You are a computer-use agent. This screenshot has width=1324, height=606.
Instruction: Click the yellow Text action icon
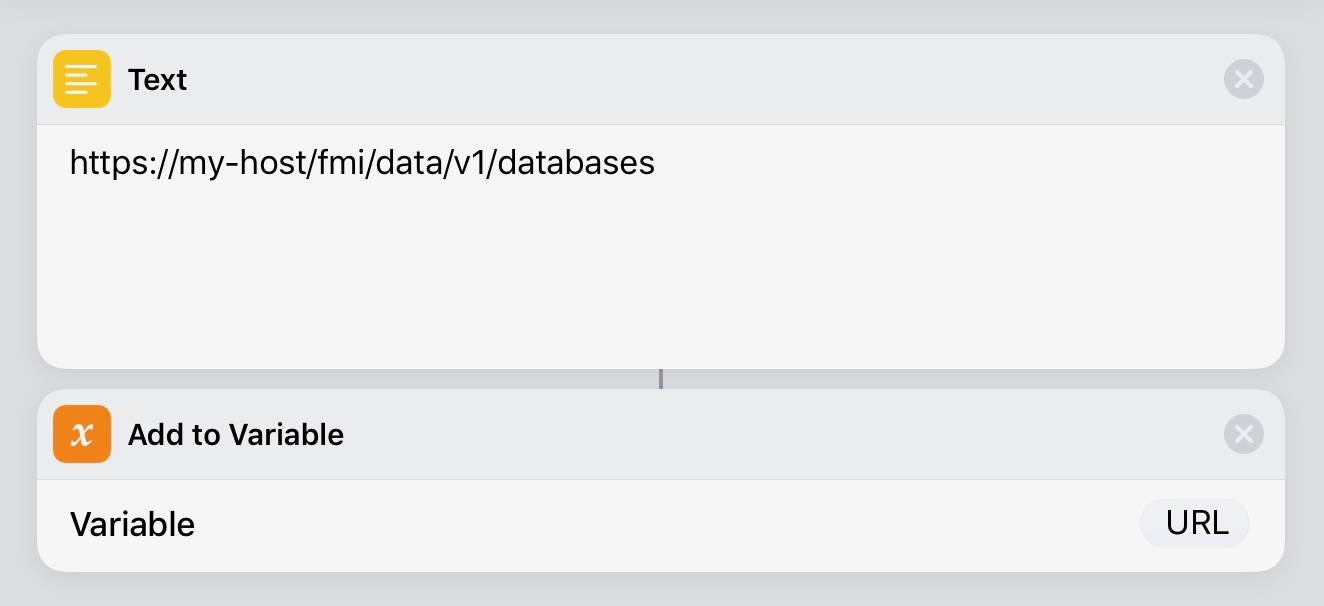82,79
